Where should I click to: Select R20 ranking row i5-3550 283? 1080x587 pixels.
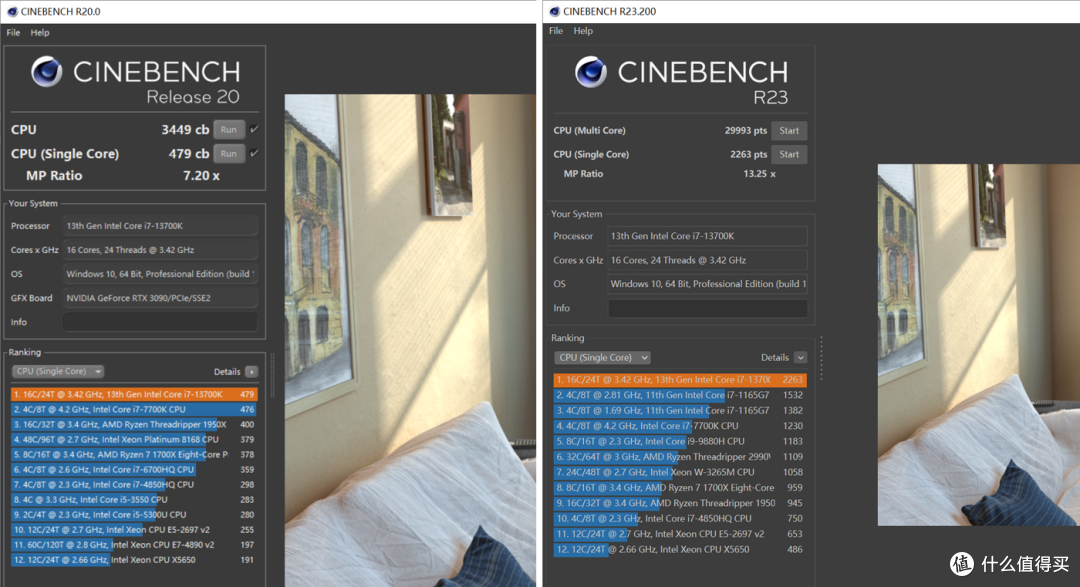[134, 500]
